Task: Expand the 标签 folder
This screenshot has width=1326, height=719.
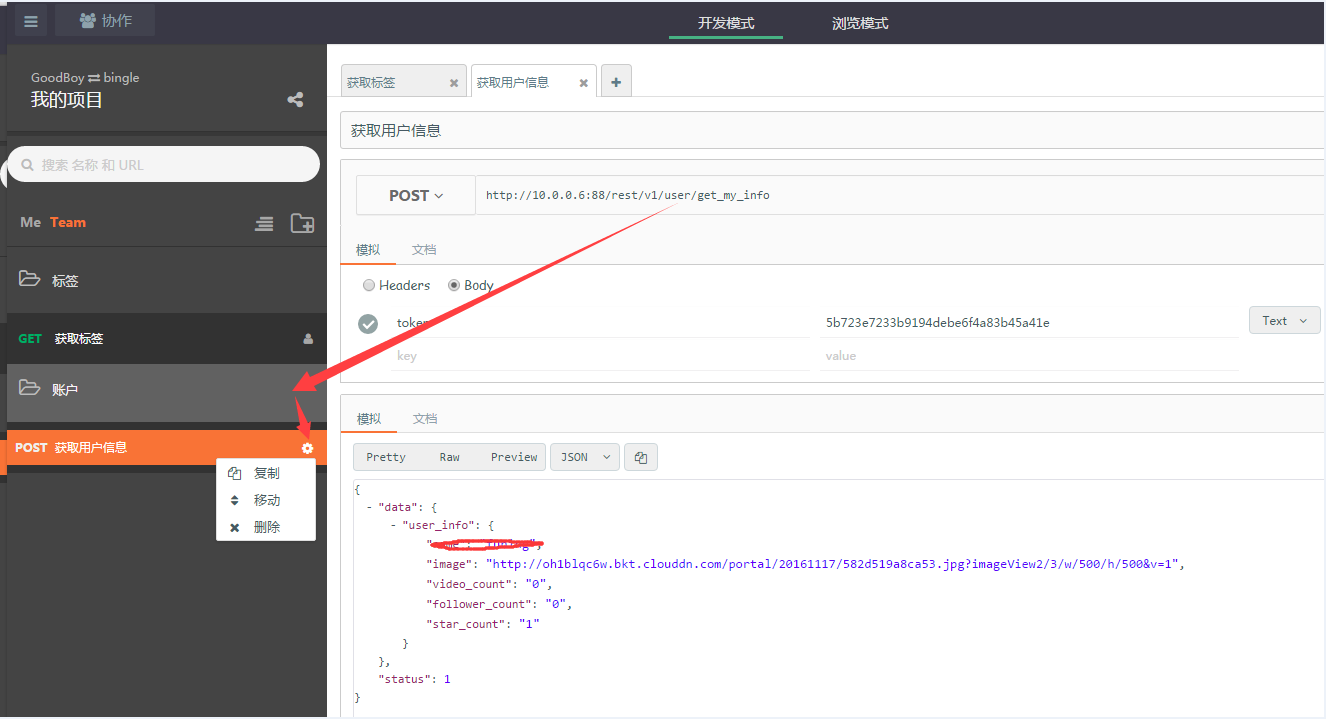Action: pyautogui.click(x=167, y=281)
